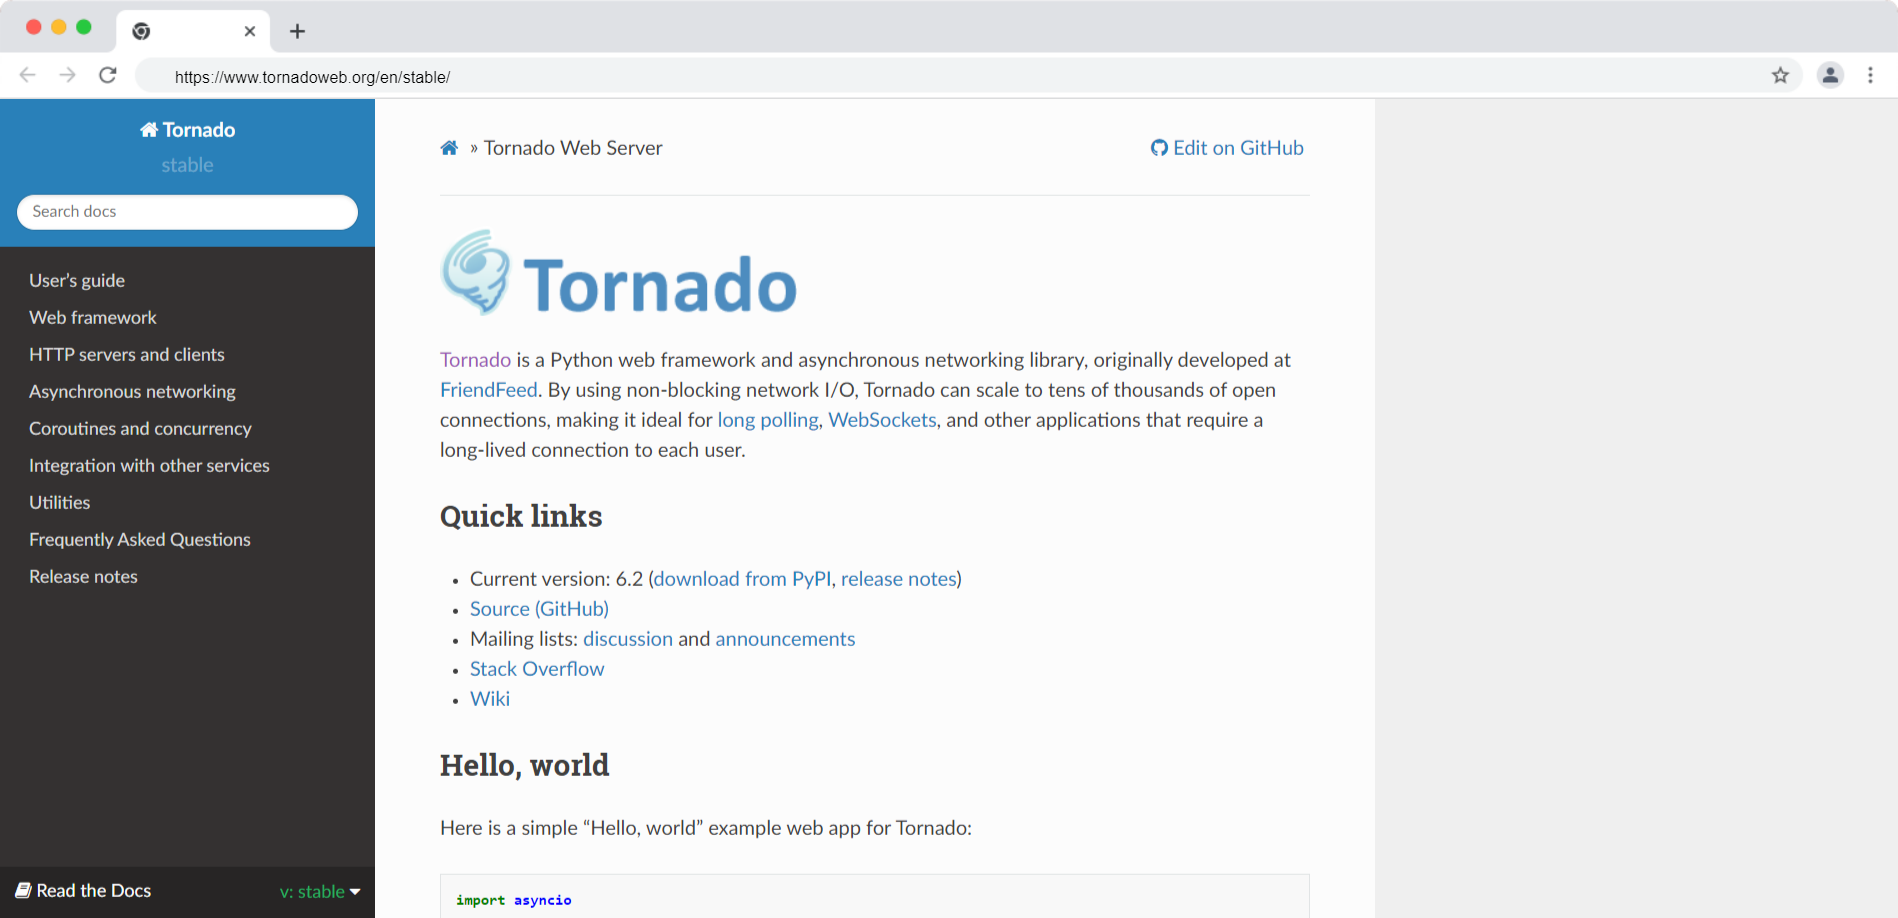Click the home icon in breadcrumb
This screenshot has height=918, width=1898.
(x=449, y=148)
